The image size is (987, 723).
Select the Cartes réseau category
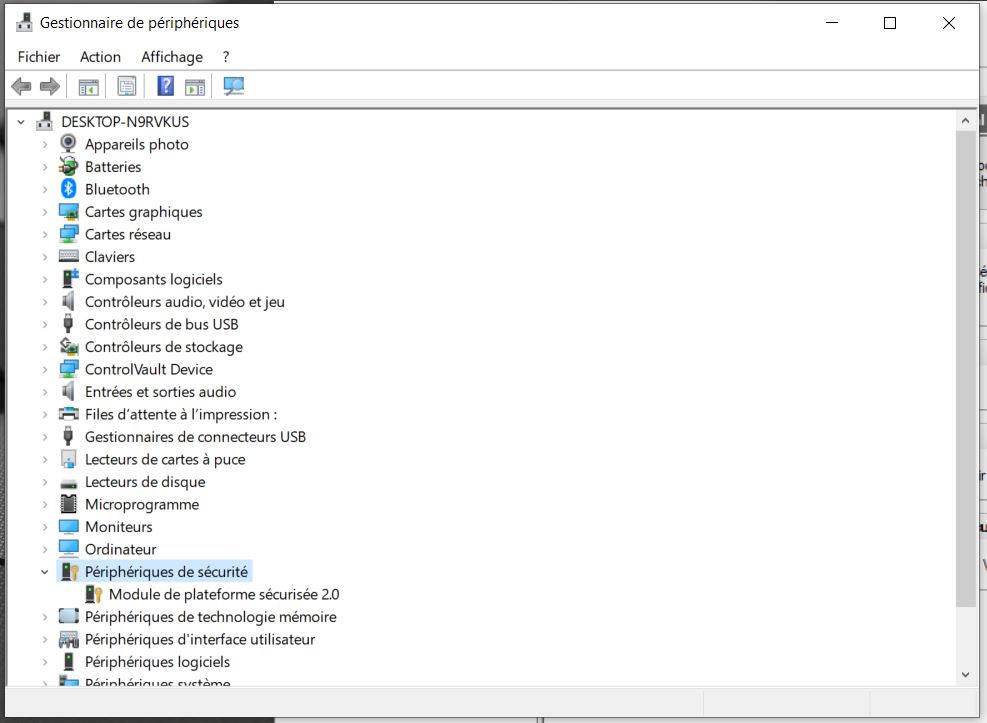pyautogui.click(x=127, y=234)
